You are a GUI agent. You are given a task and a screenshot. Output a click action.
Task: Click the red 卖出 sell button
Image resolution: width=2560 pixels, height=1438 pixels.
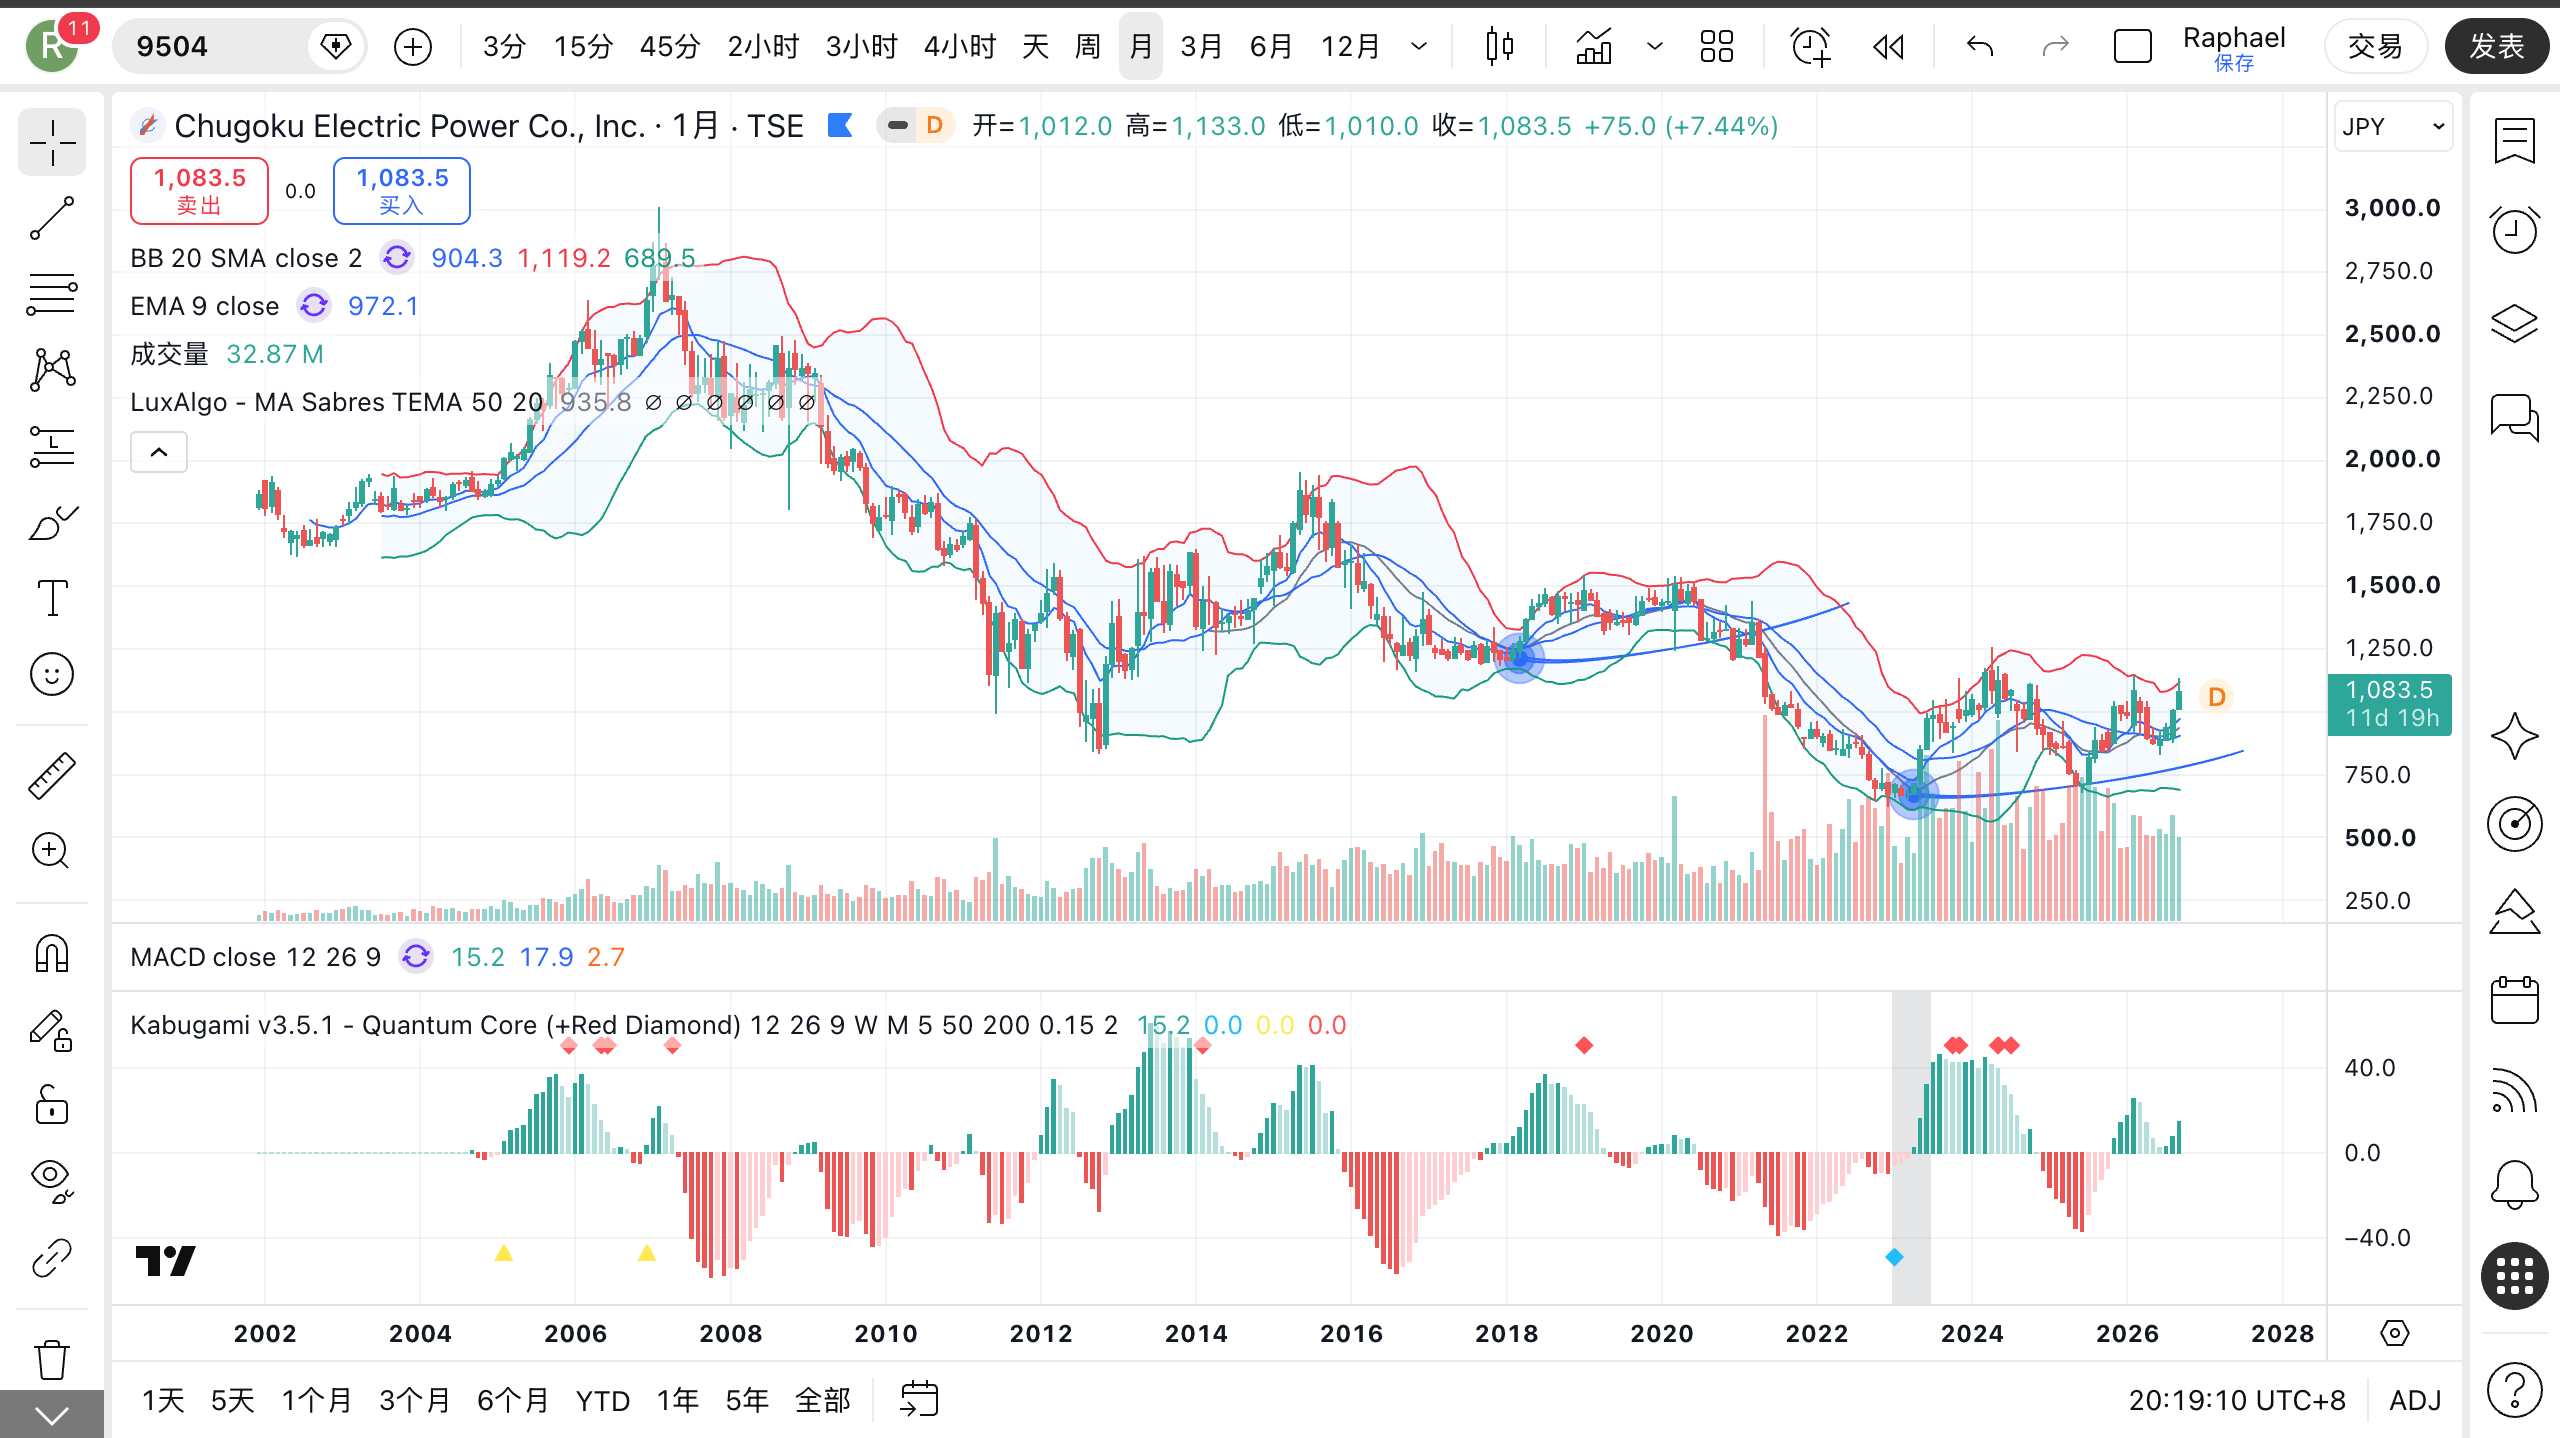(199, 190)
